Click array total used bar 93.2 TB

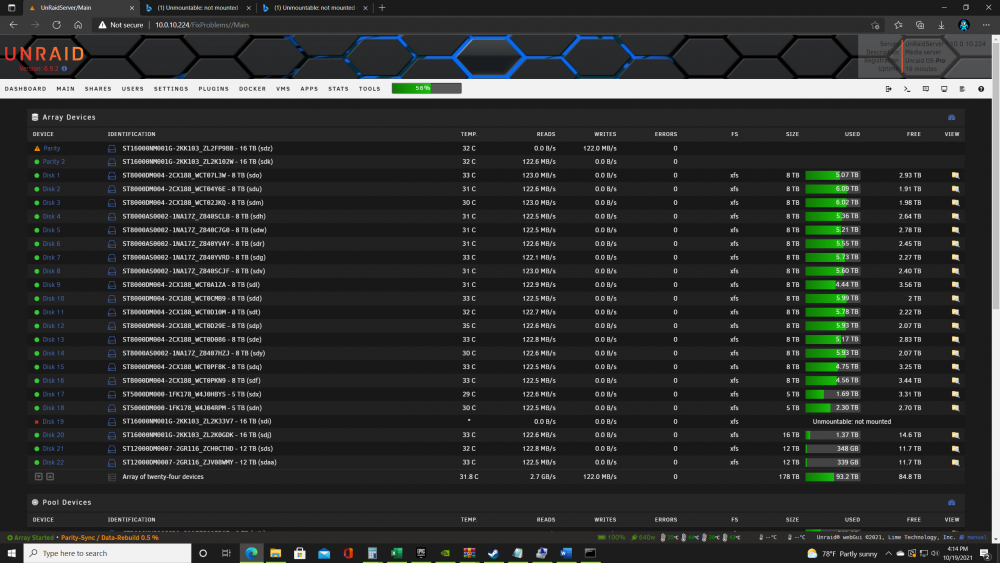click(x=832, y=477)
